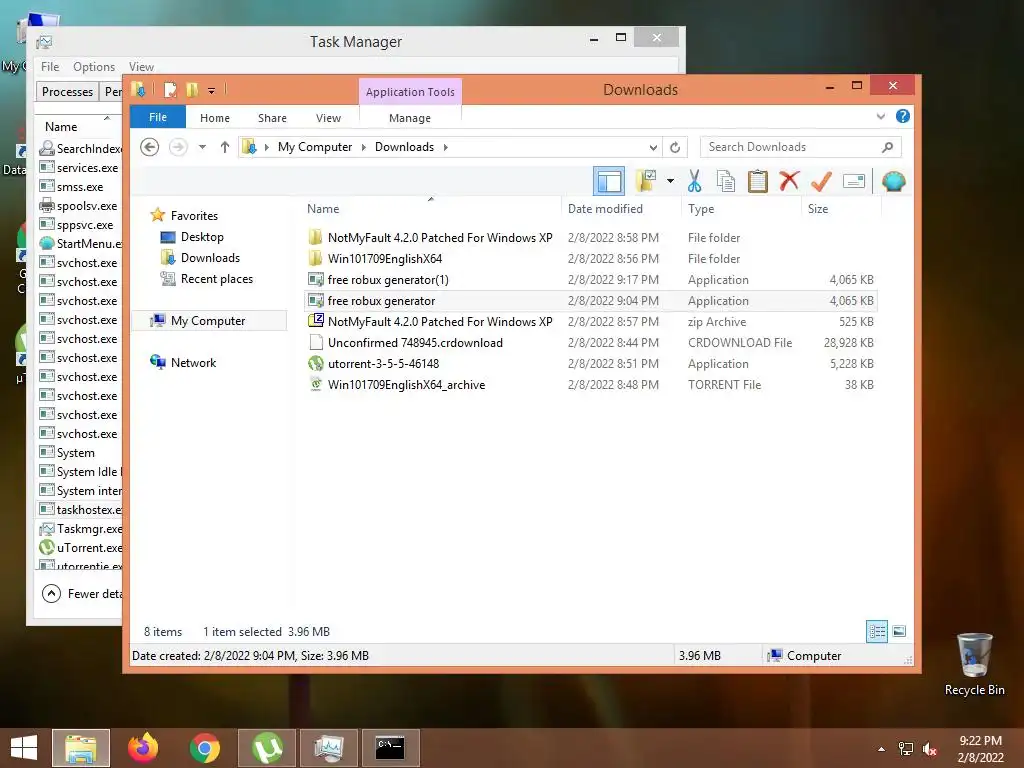Click the search magnifier icon

coord(888,147)
